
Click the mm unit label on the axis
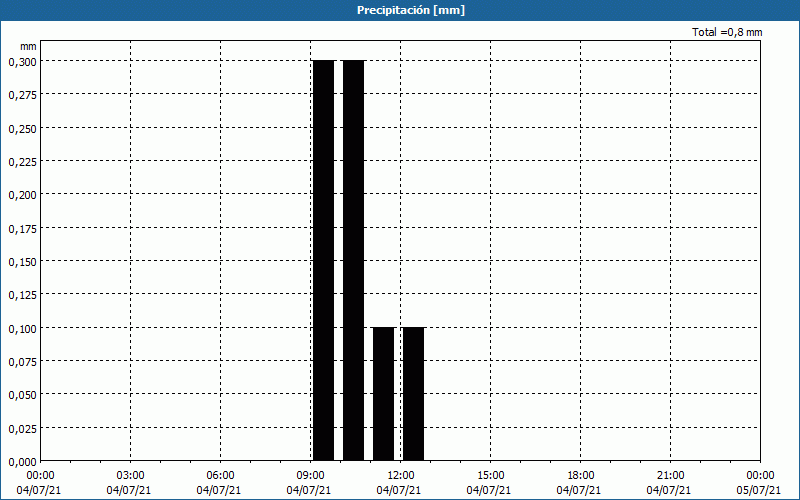coord(28,46)
